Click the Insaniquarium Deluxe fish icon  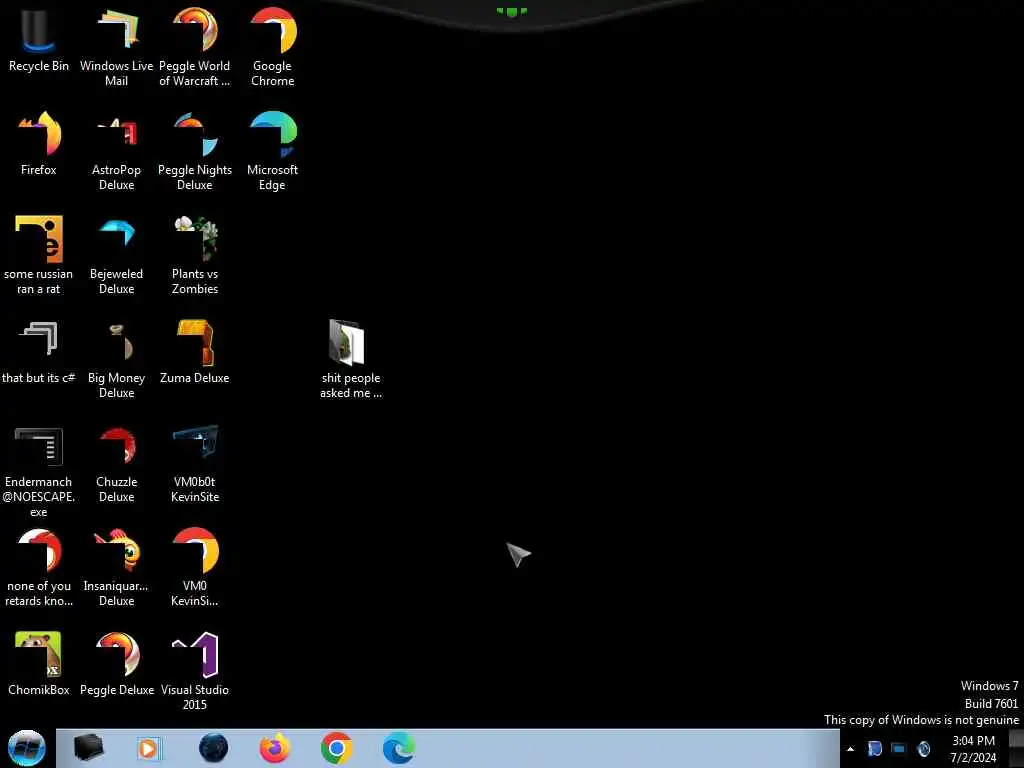tap(116, 568)
